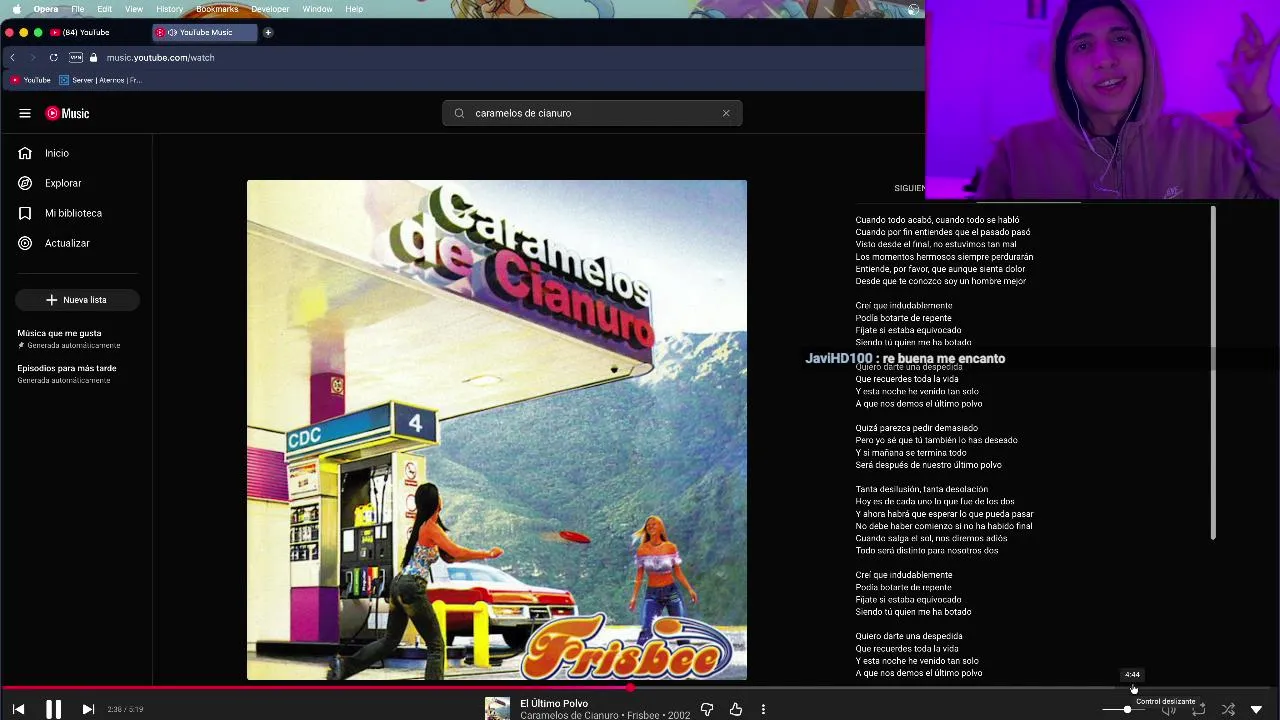Screen dimensions: 1280x720
Task: Open the Window menu
Action: tap(317, 9)
